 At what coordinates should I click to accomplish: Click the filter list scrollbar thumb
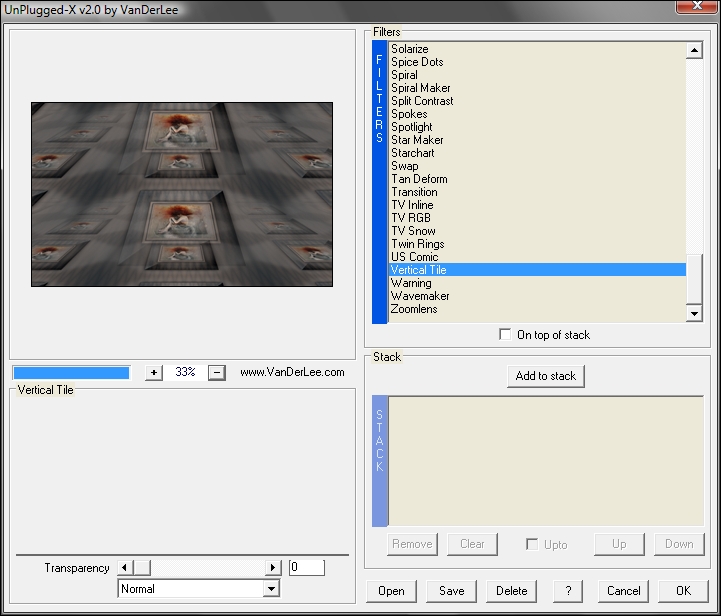click(694, 279)
